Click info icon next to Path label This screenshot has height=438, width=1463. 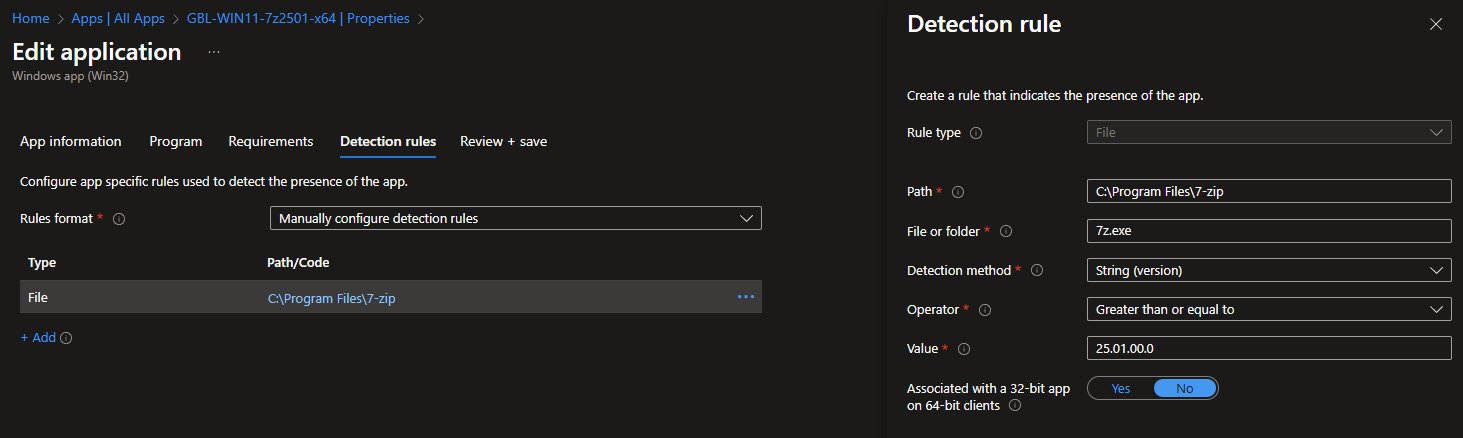[957, 192]
